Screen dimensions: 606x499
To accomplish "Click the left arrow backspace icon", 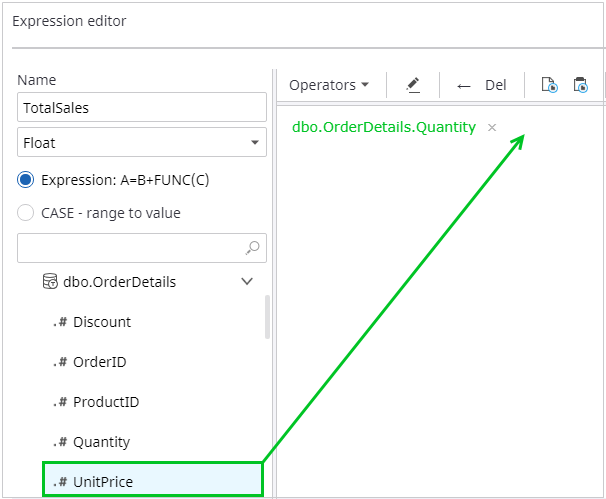I will (x=463, y=86).
